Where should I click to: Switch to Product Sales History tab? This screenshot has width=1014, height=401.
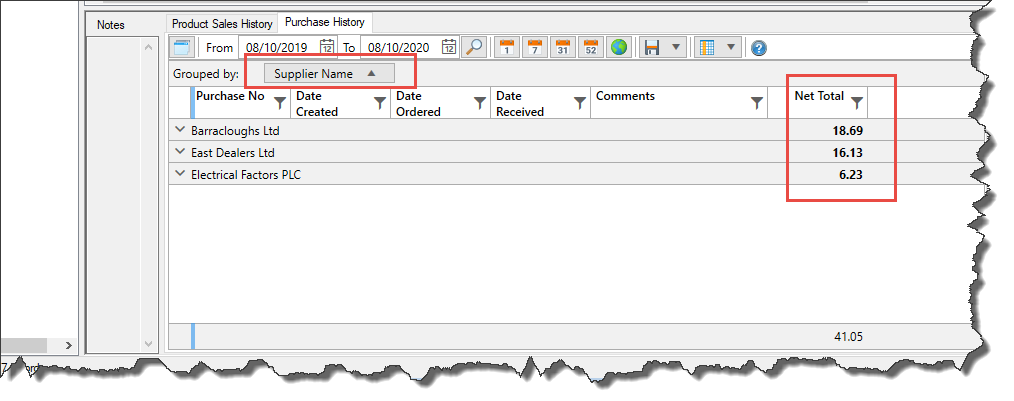coord(222,23)
